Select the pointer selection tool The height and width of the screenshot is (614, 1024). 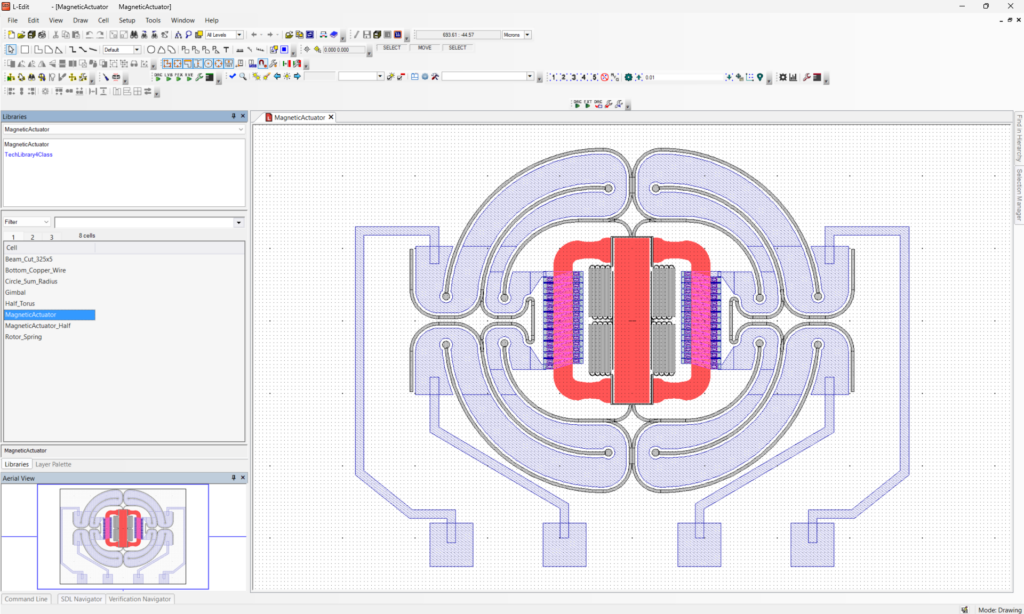click(10, 47)
